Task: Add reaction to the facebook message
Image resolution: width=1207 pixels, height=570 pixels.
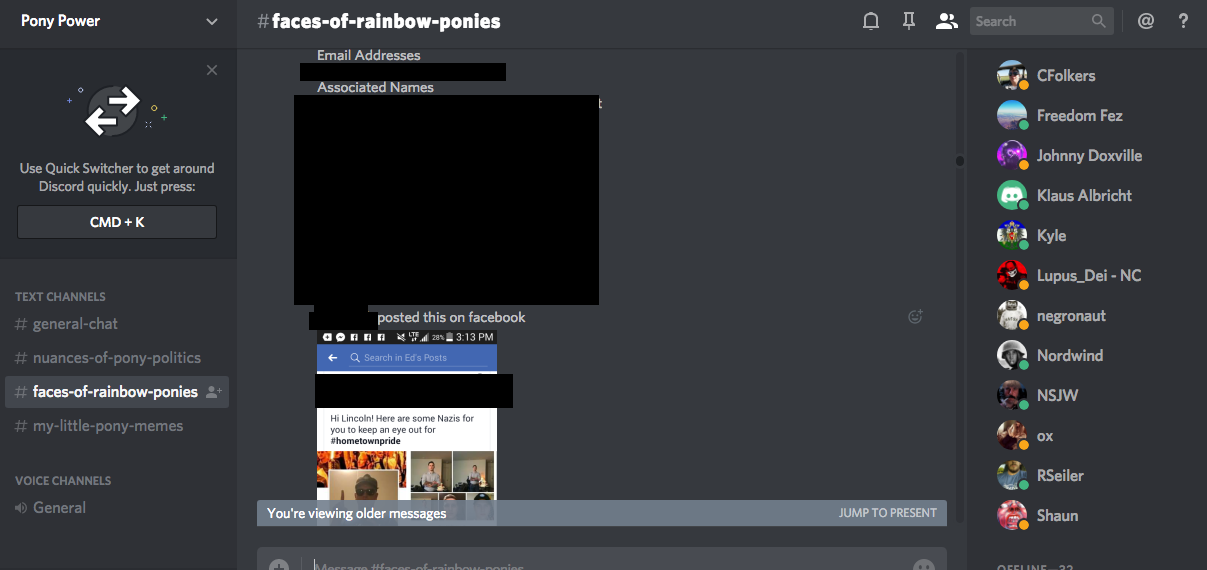Action: 915,317
